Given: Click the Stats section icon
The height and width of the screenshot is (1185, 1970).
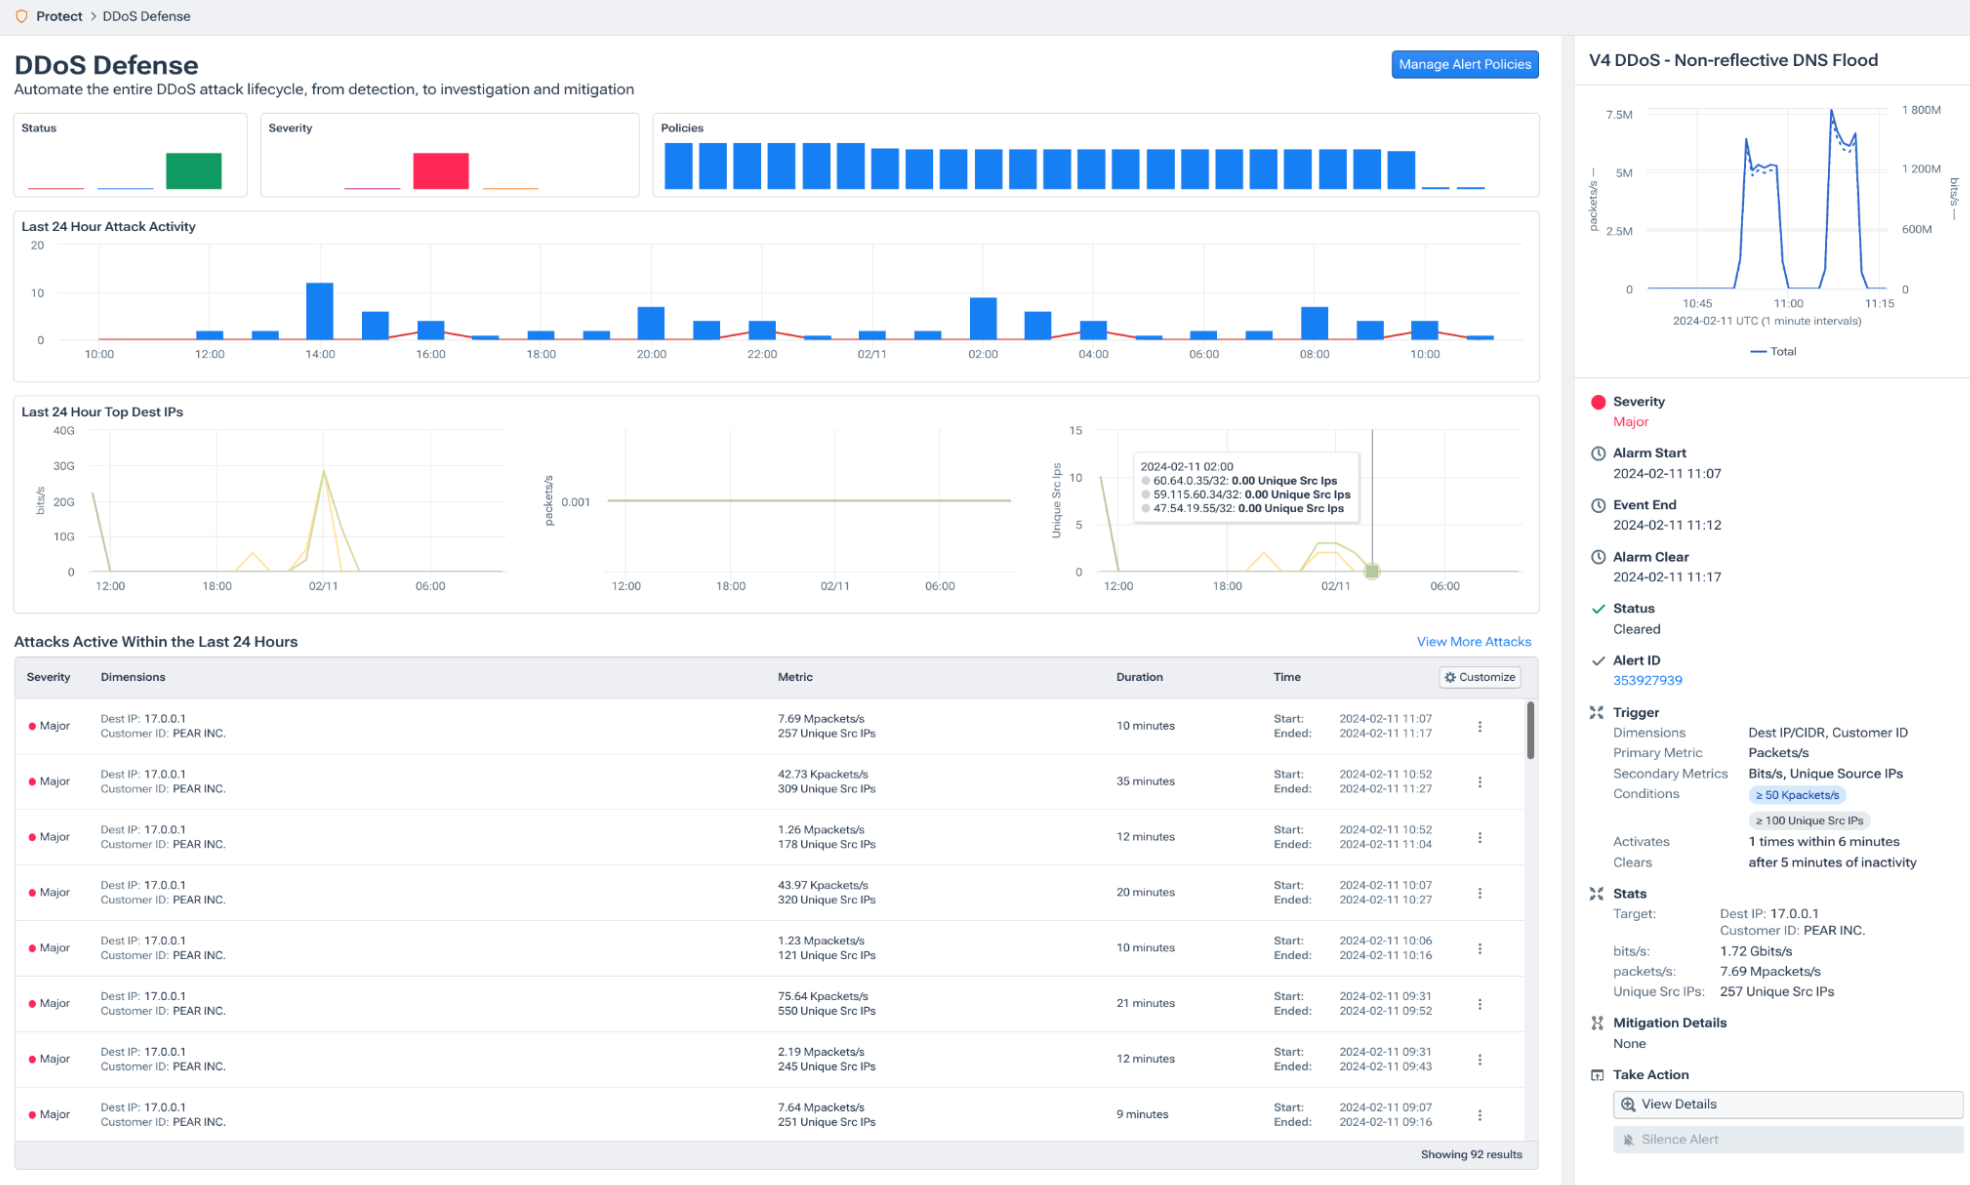Looking at the screenshot, I should coord(1597,893).
